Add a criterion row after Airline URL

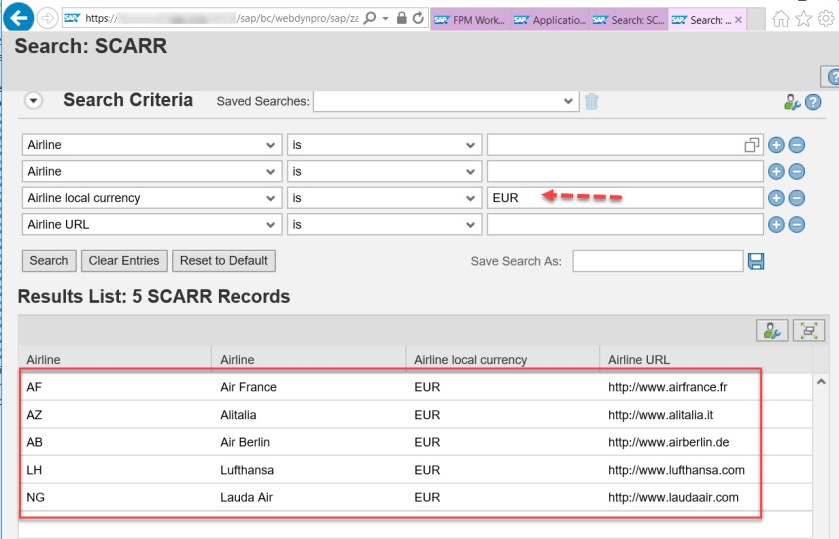[x=776, y=225]
